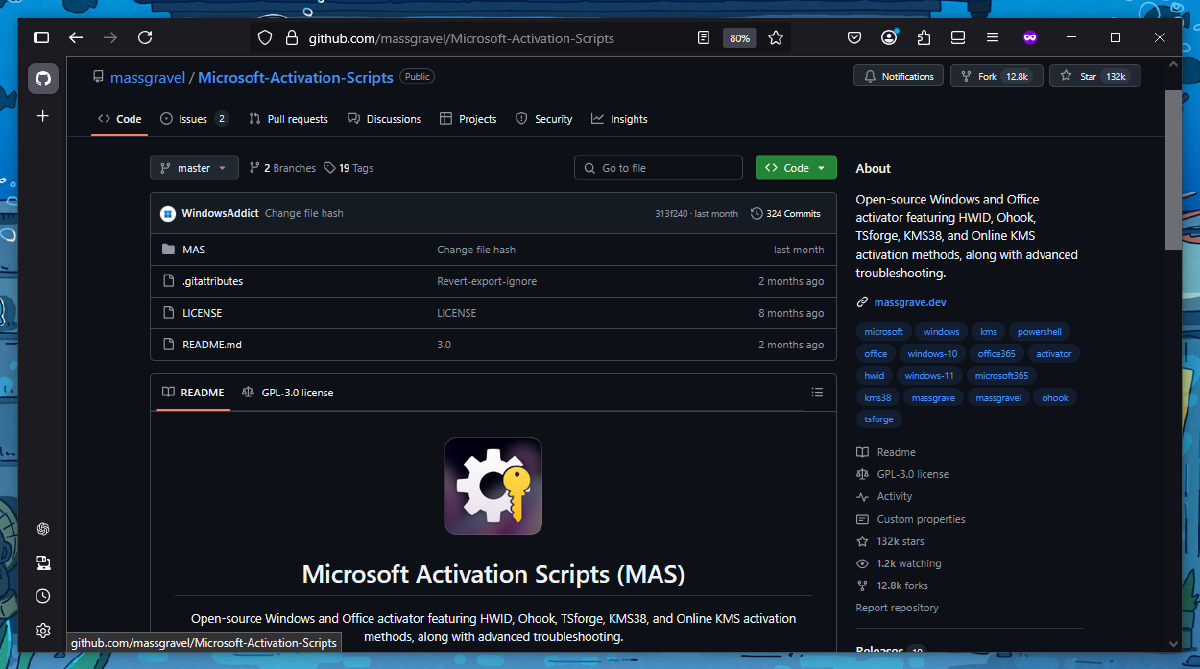Click the massgravel owner link
Screen dimensions: 1200x669
click(146, 77)
